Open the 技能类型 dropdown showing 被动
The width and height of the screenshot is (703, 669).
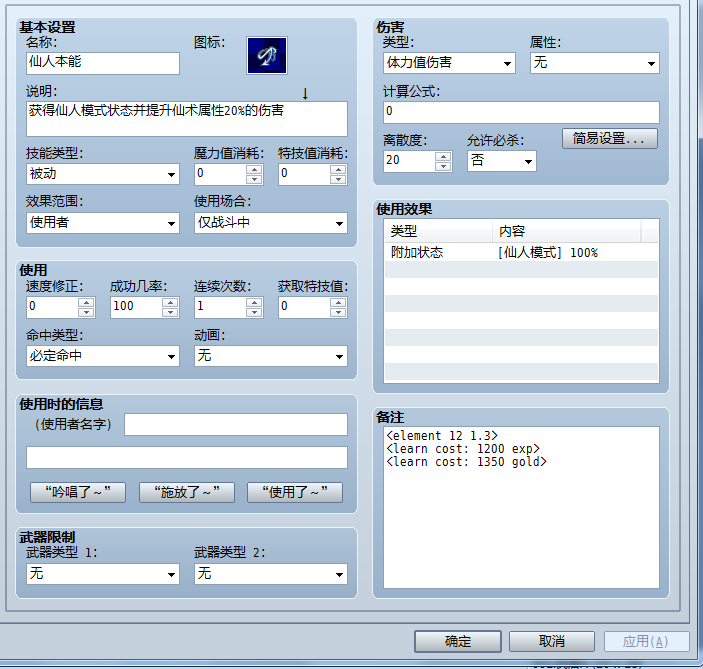(x=103, y=174)
